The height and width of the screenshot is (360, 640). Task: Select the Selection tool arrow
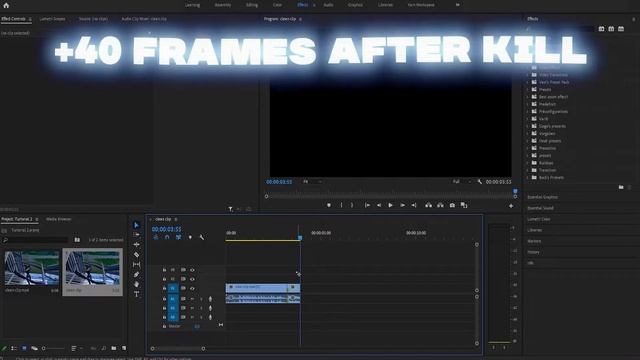(136, 225)
